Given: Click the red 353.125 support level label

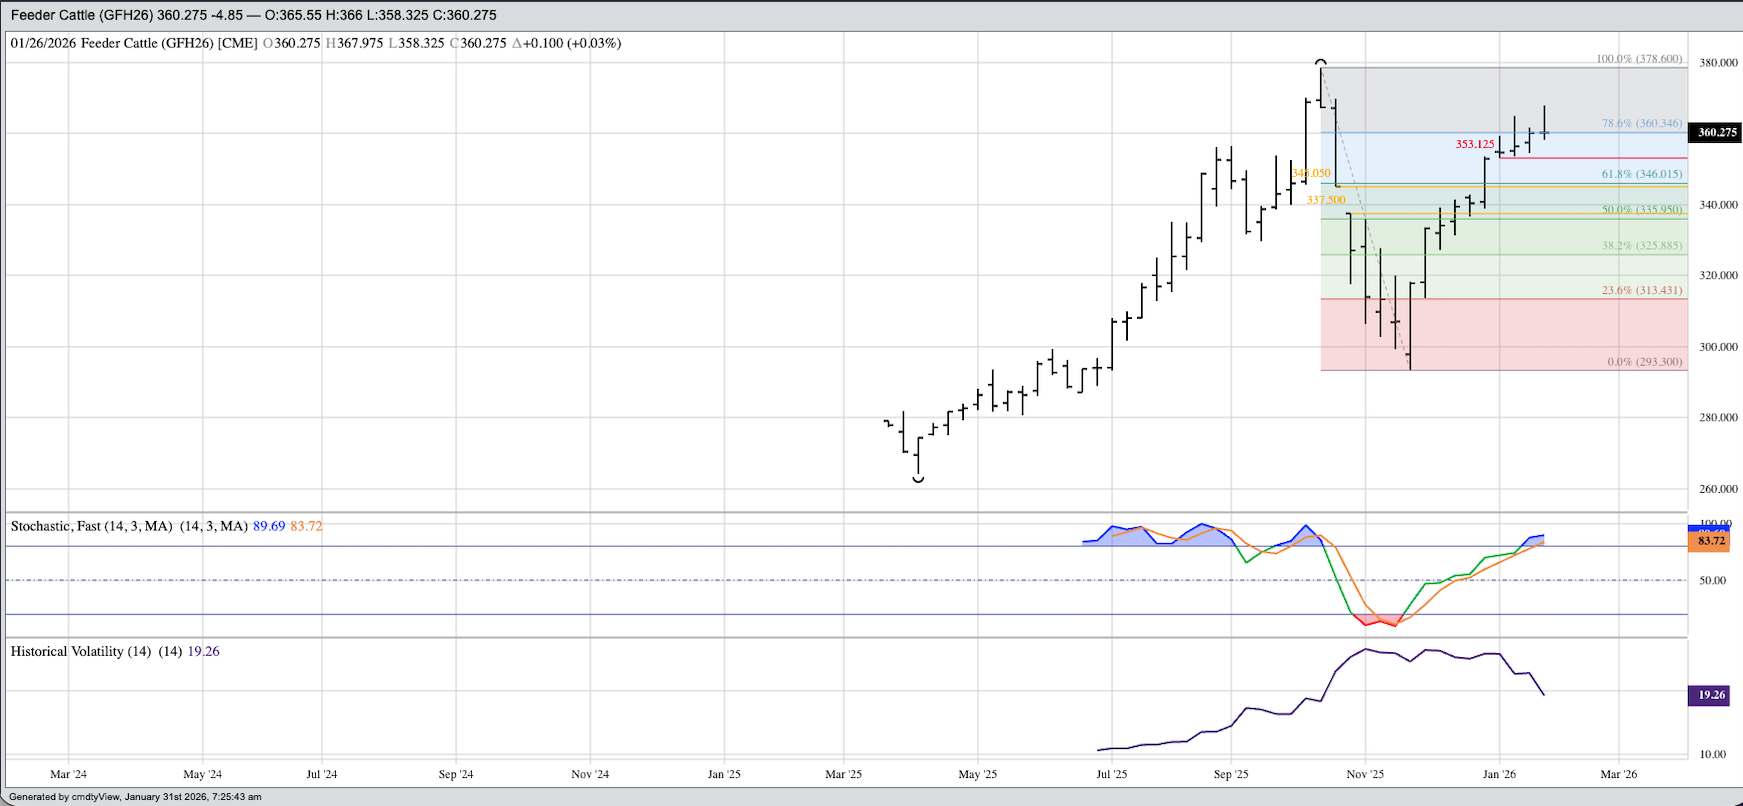Looking at the screenshot, I should [x=1474, y=144].
